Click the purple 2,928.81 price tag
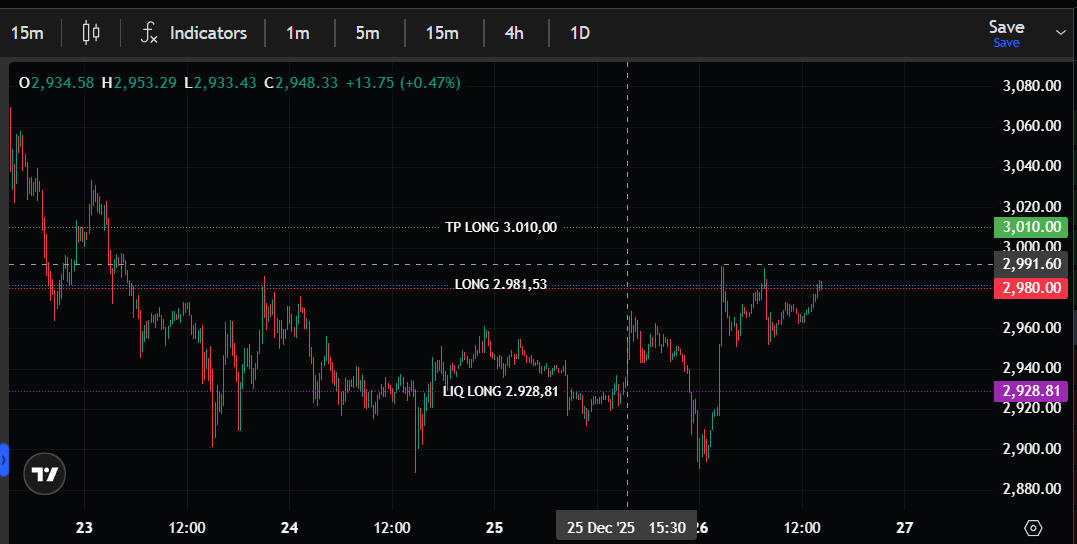Viewport: 1077px width, 544px height. 1031,391
